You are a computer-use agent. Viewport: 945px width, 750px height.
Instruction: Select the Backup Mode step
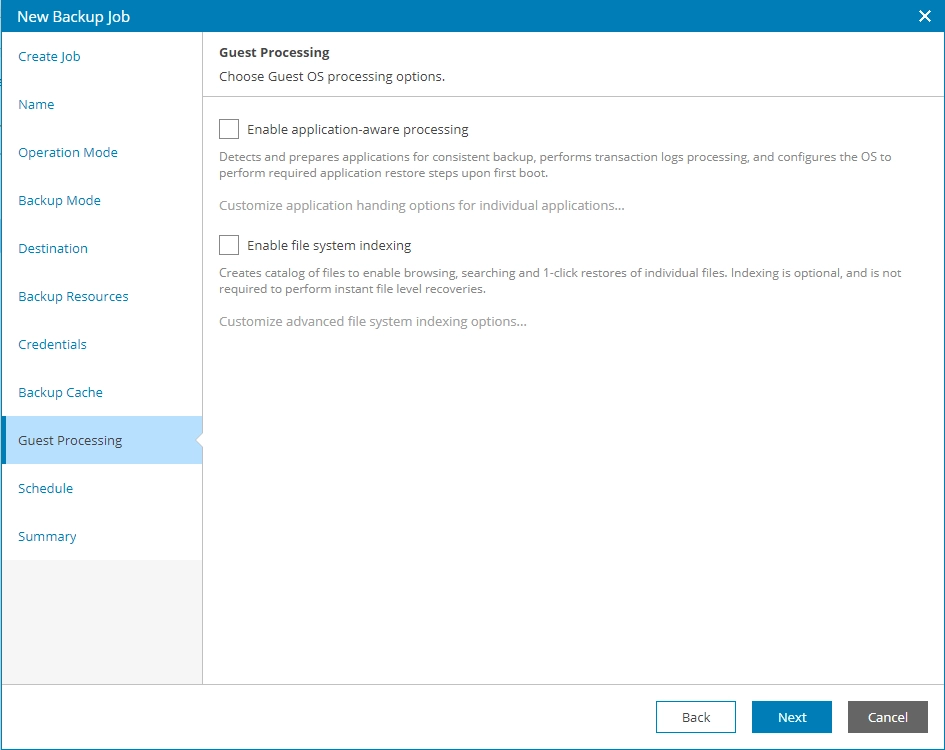tap(59, 200)
